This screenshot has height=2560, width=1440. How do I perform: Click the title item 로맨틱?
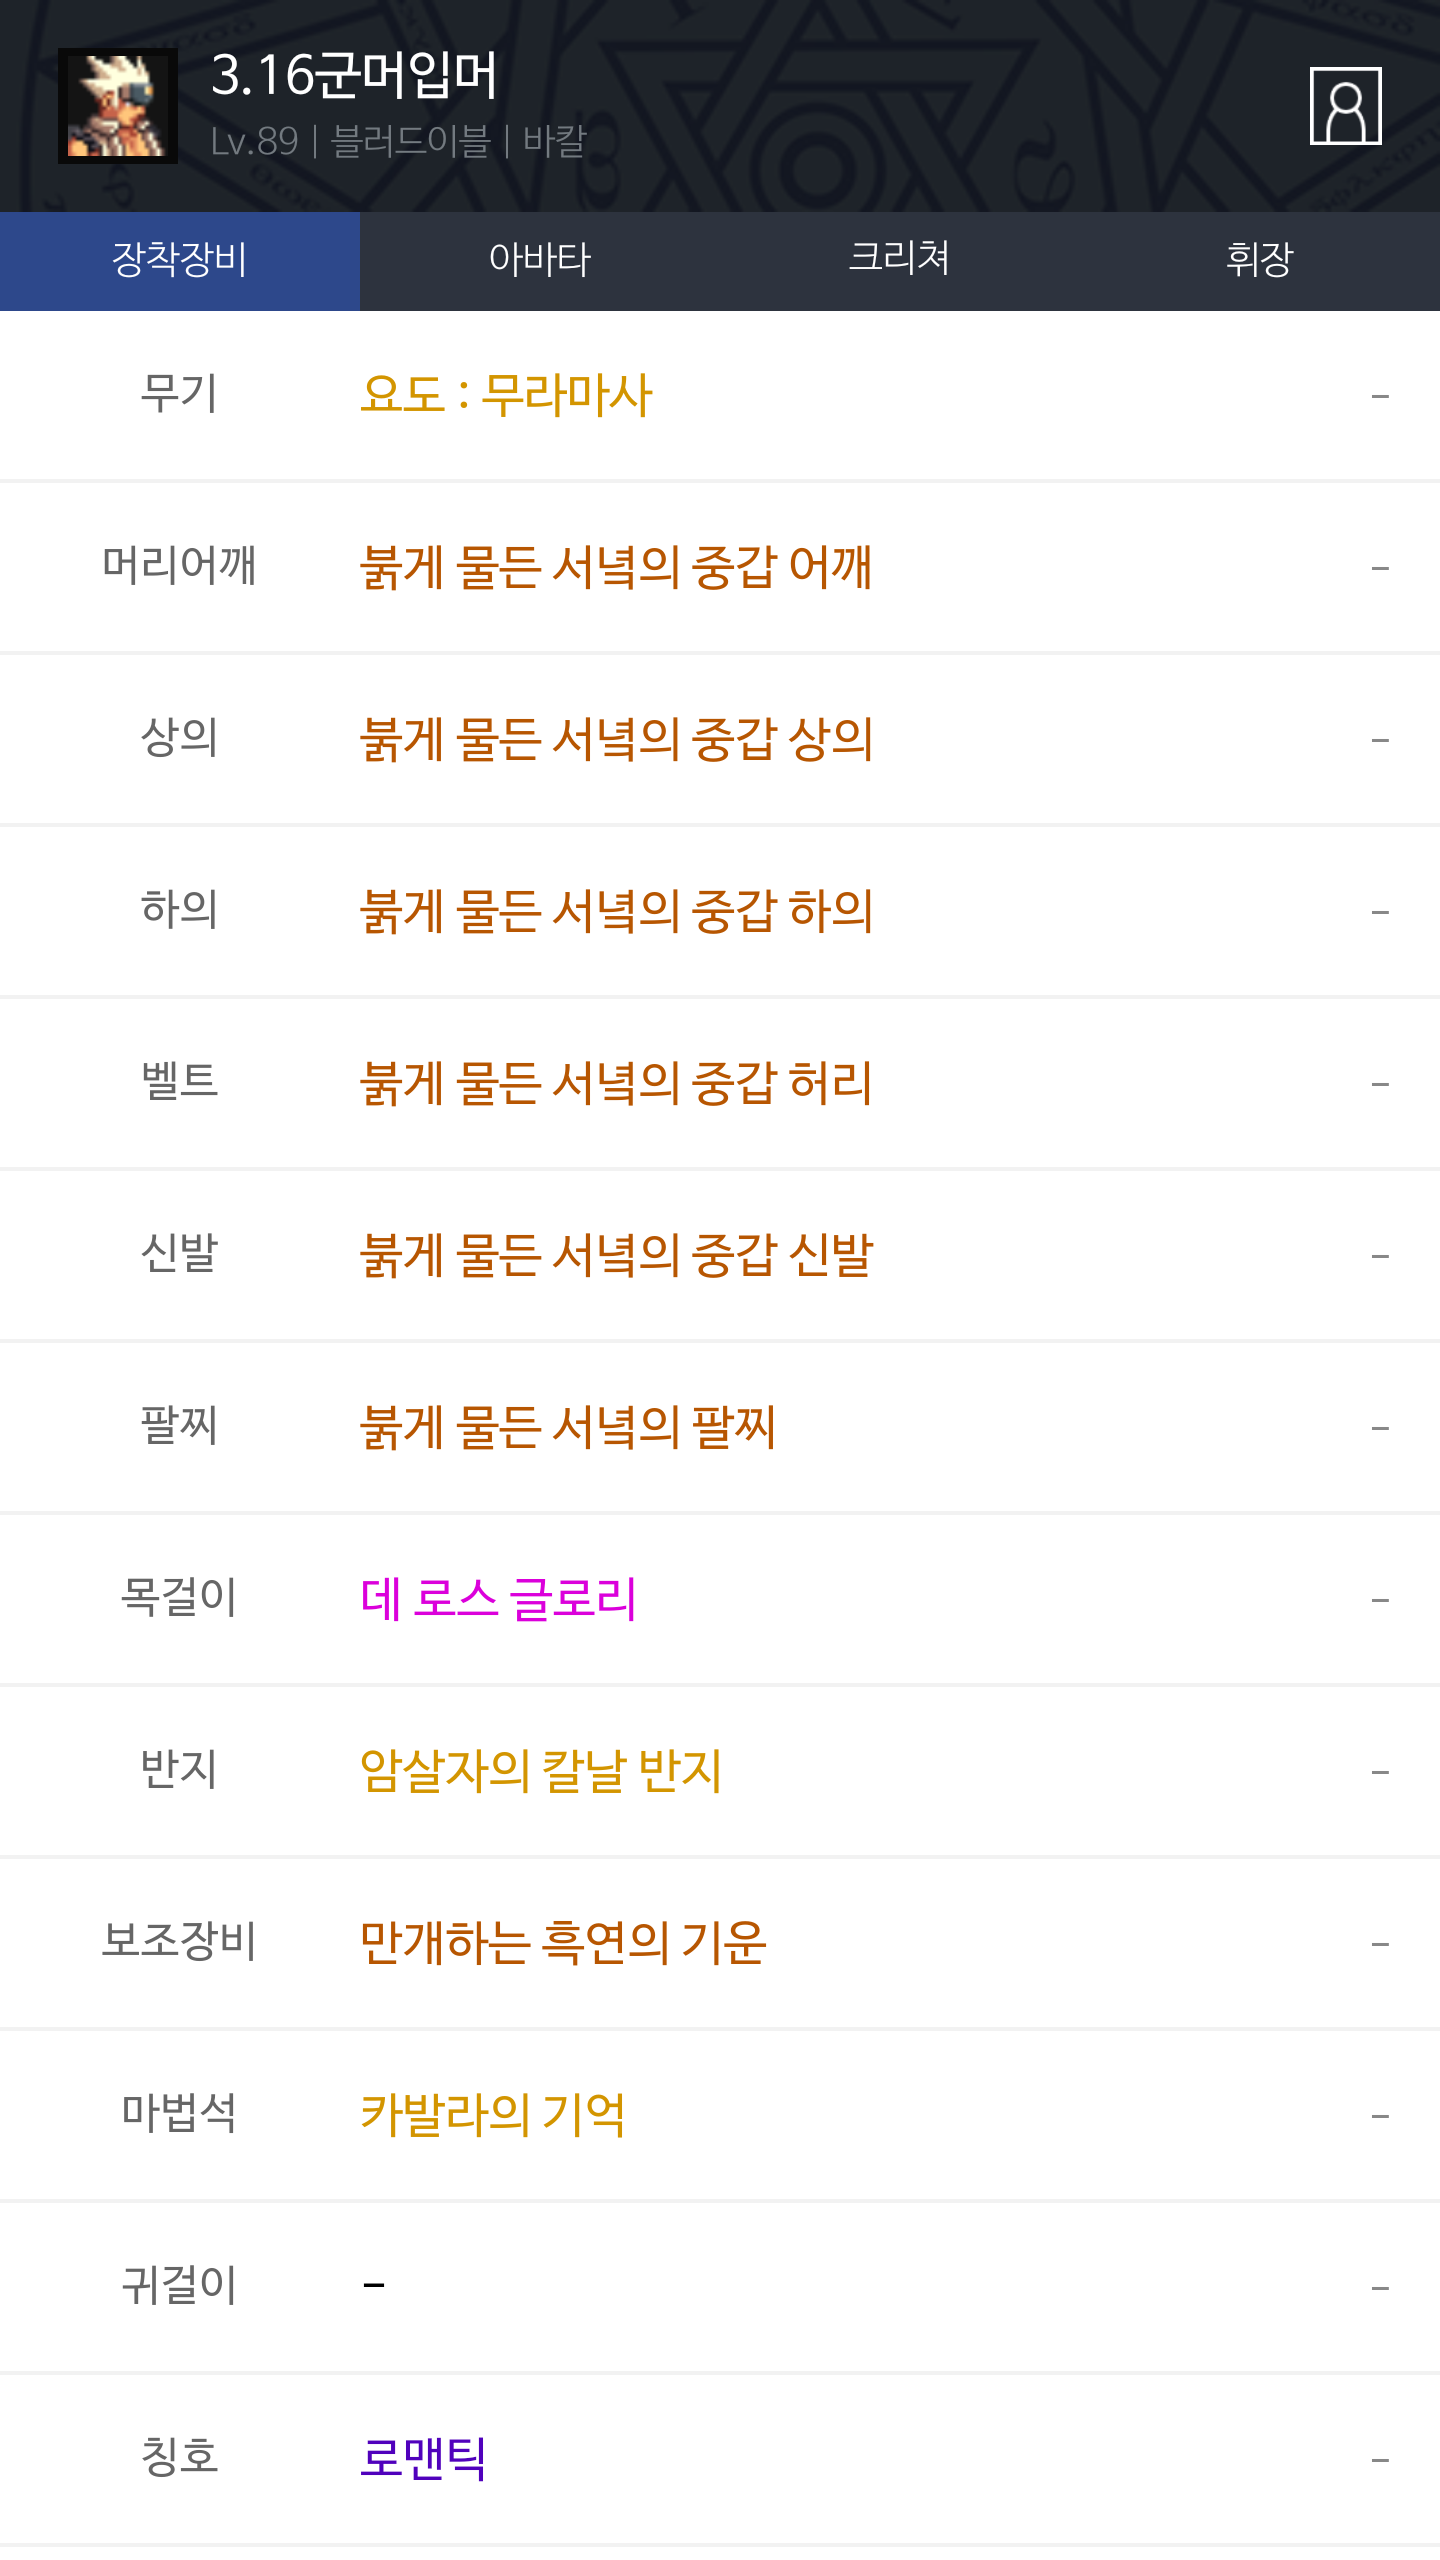click(423, 2459)
